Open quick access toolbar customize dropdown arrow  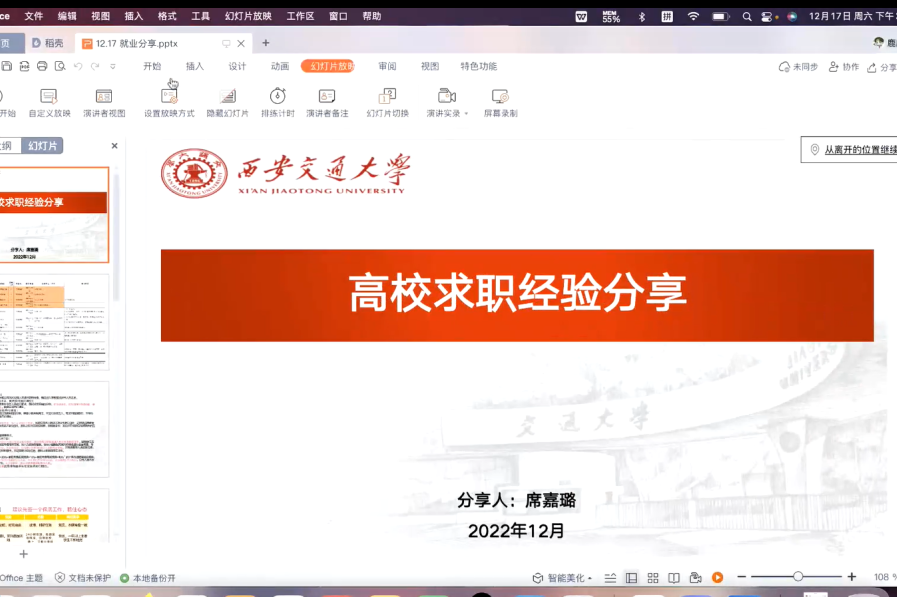[113, 67]
